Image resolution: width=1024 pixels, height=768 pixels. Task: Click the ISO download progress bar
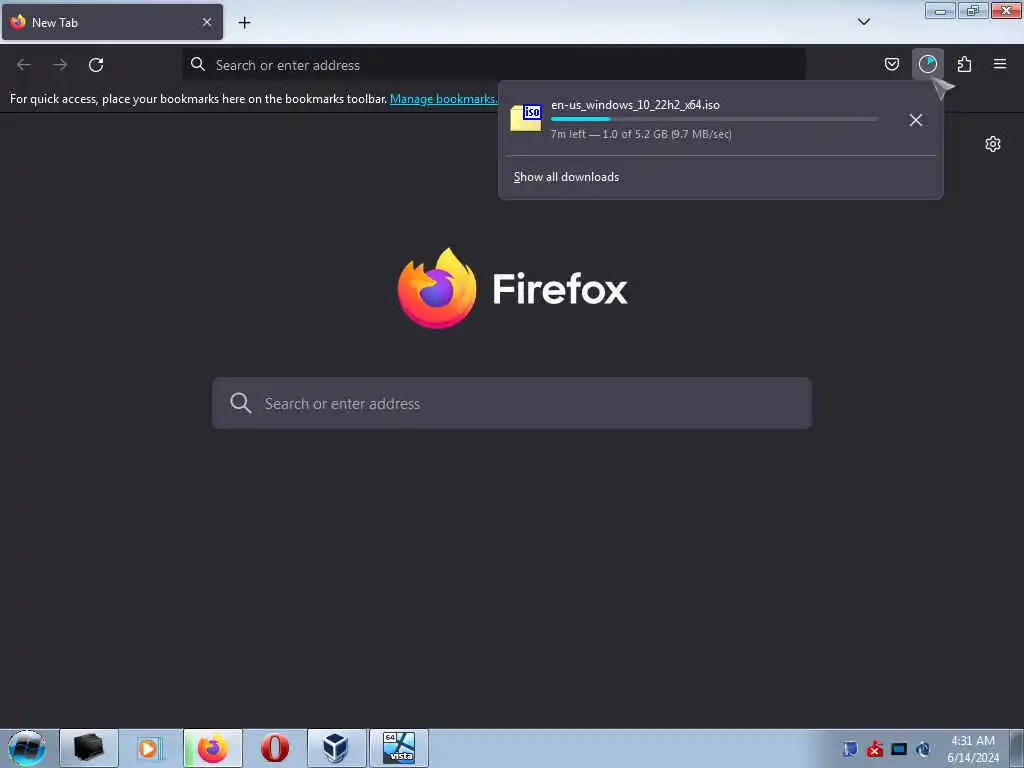pyautogui.click(x=714, y=119)
